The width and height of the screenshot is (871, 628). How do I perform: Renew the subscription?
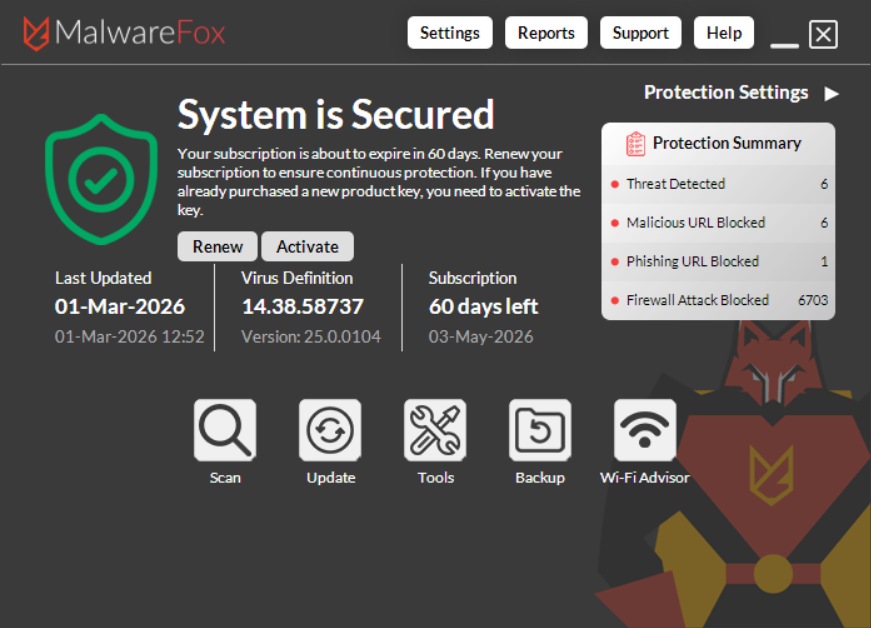point(218,246)
